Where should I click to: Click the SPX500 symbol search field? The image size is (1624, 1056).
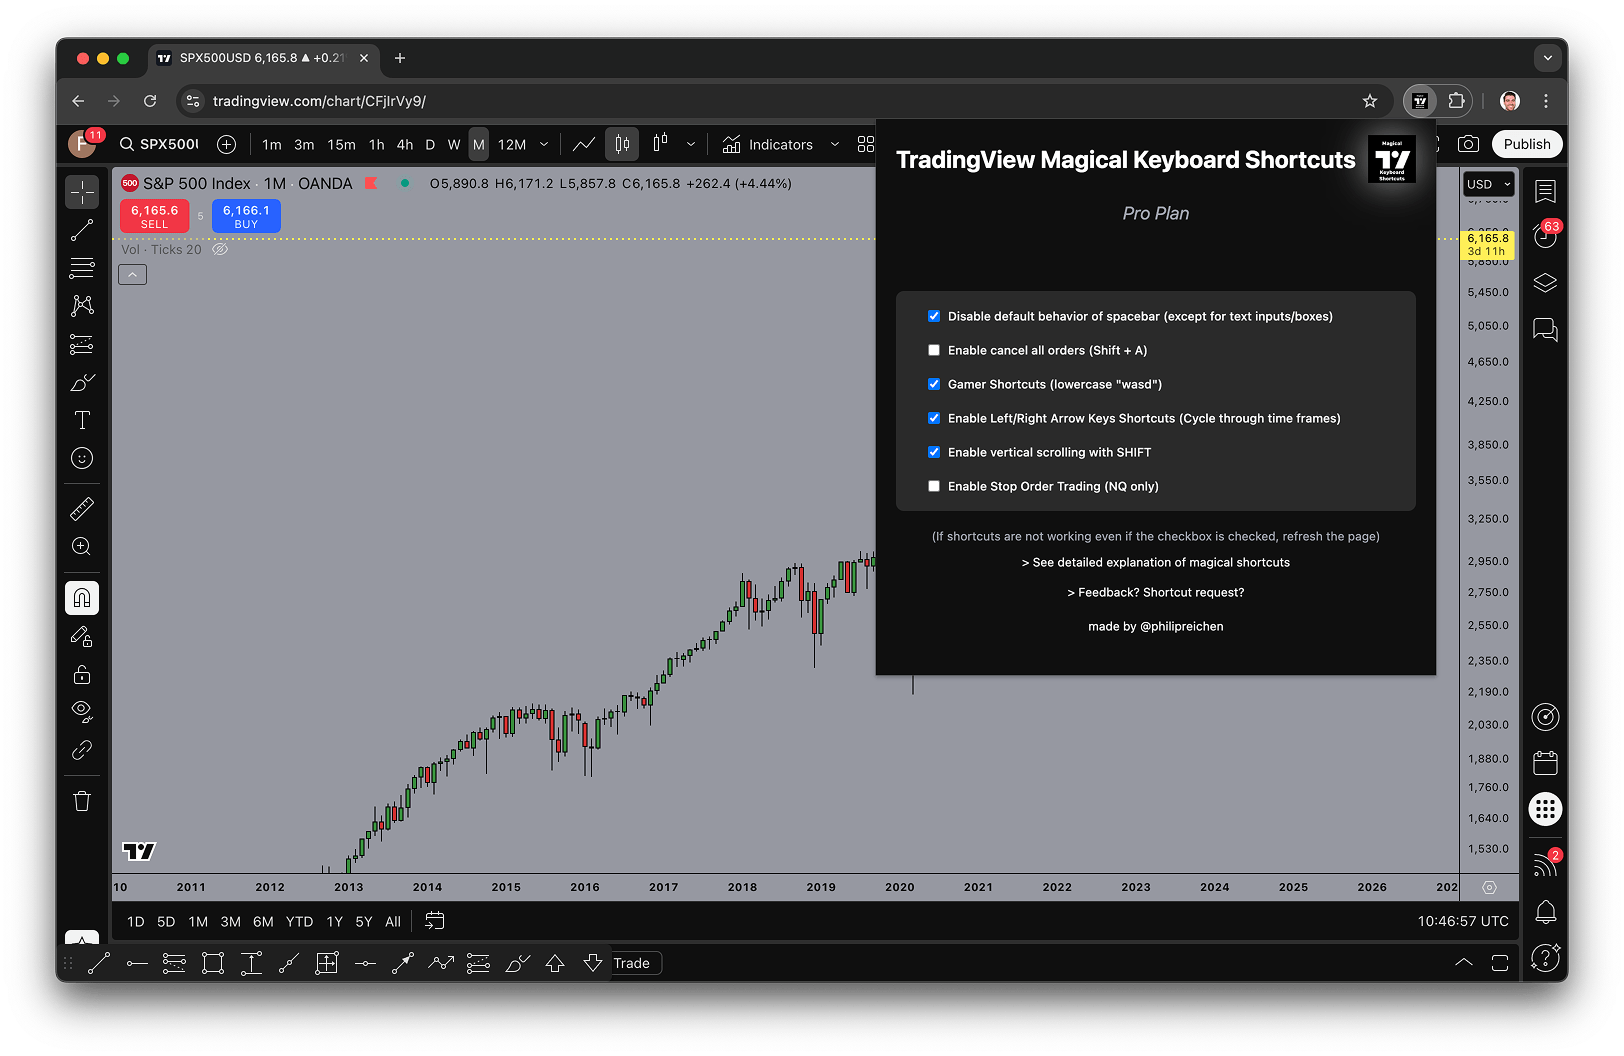tap(160, 144)
